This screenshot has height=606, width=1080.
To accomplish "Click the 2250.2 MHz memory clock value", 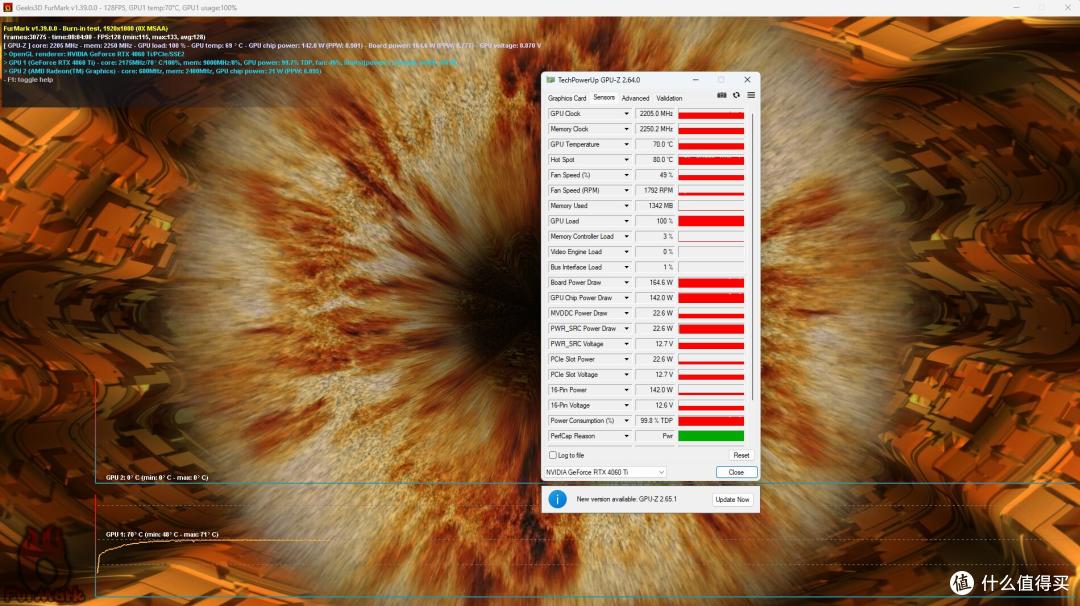I will 654,129.
